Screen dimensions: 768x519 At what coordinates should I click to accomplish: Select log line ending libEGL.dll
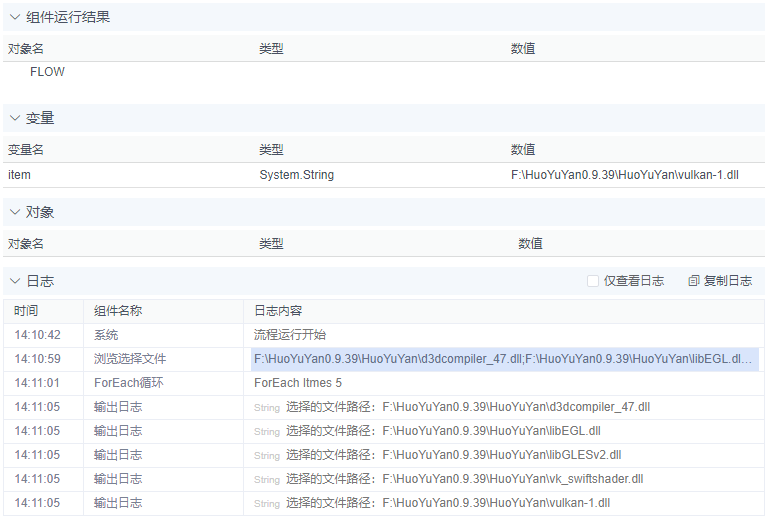pyautogui.click(x=384, y=431)
